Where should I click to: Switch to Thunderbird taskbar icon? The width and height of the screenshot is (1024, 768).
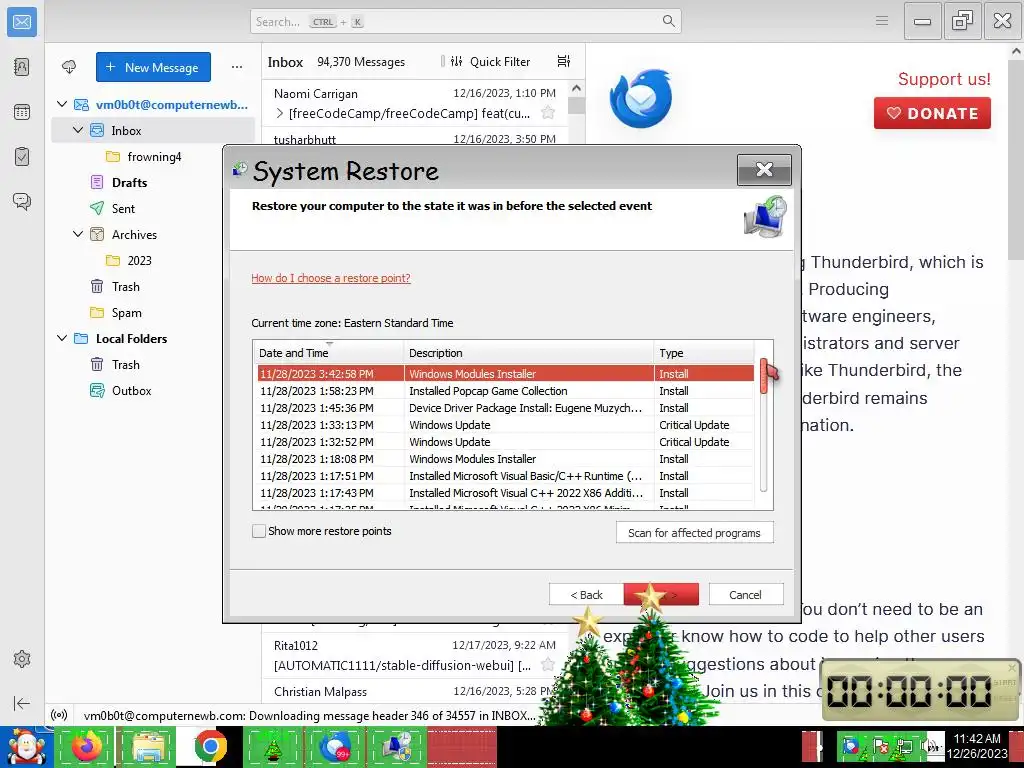tap(334, 747)
